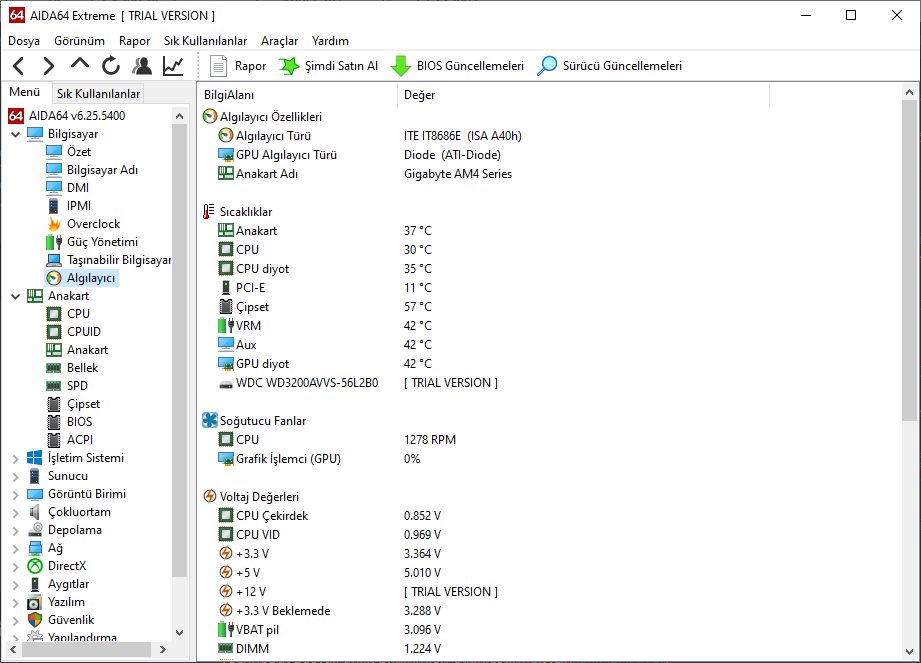
Task: Open the Çipset item in the tree
Action: coord(83,404)
